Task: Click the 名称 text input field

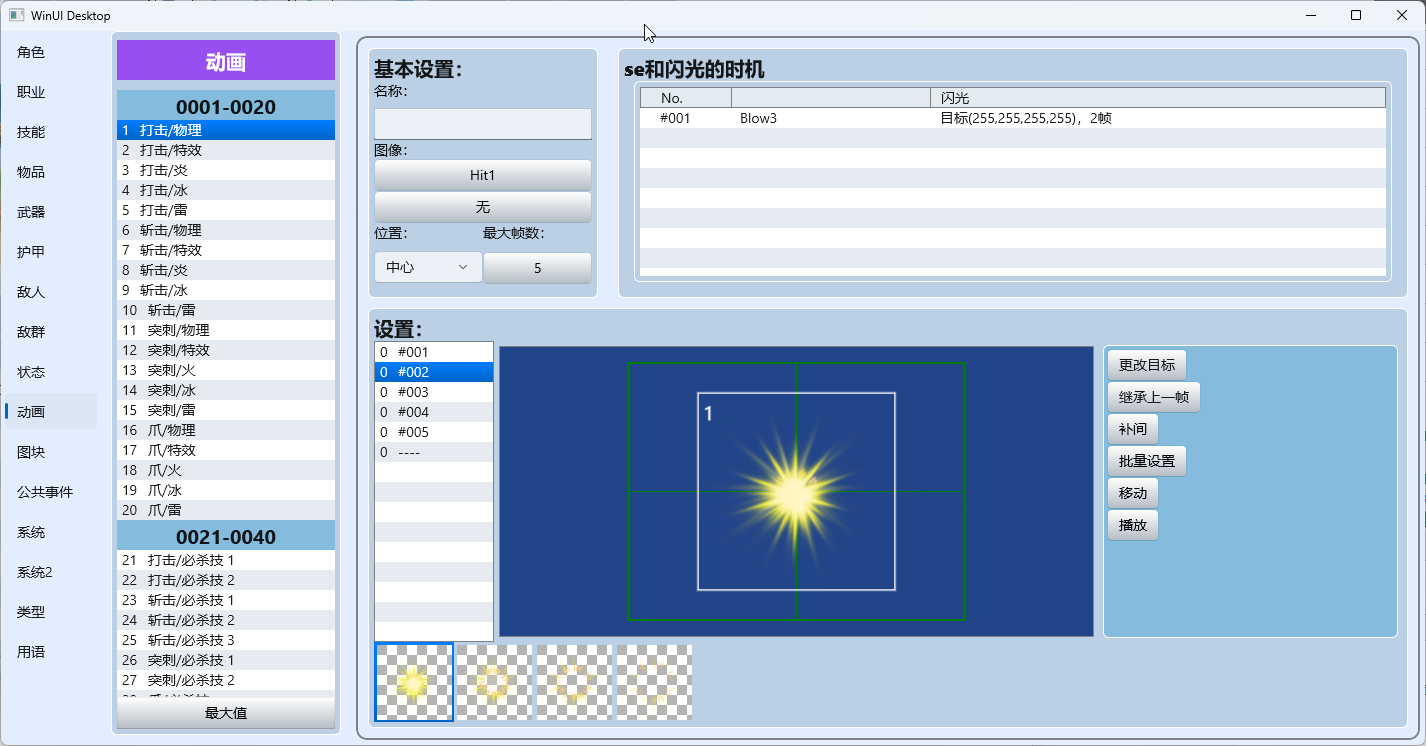Action: tap(483, 124)
